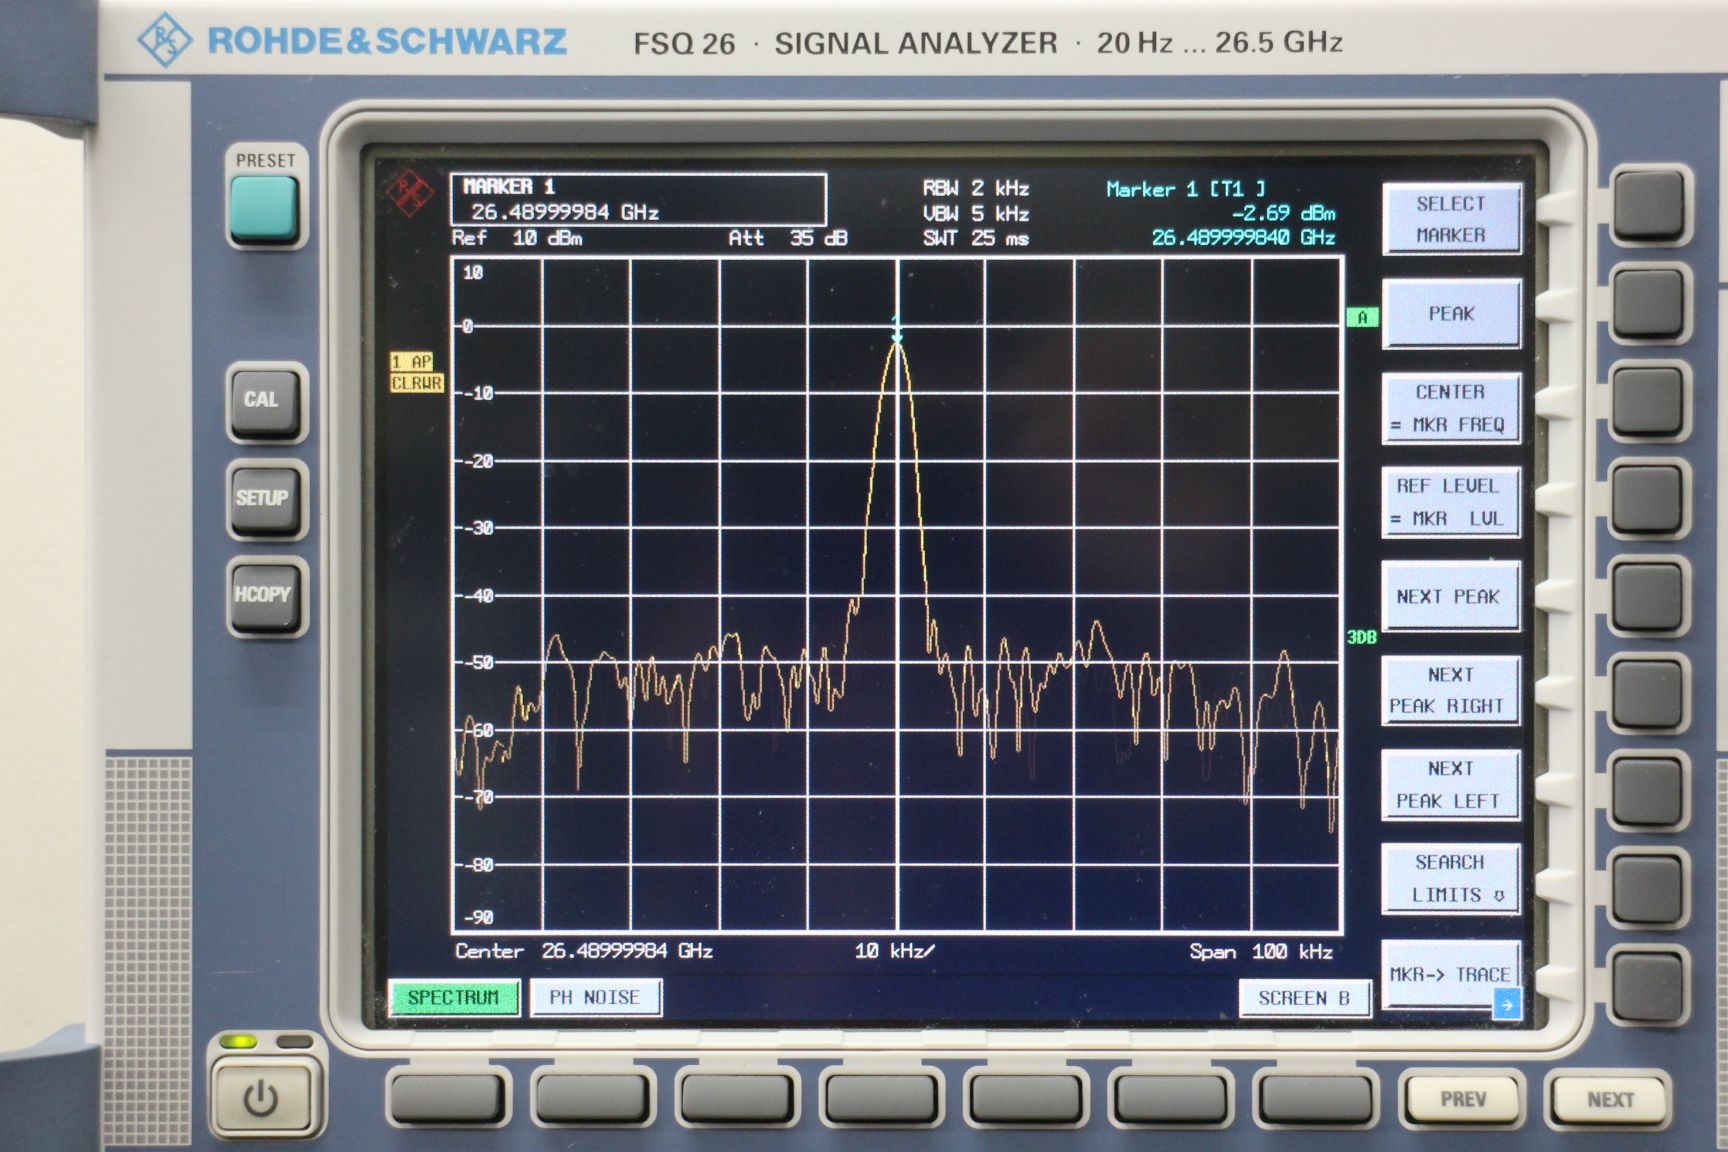
Task: Click the -2.69 dBm marker level
Action: coord(1283,213)
